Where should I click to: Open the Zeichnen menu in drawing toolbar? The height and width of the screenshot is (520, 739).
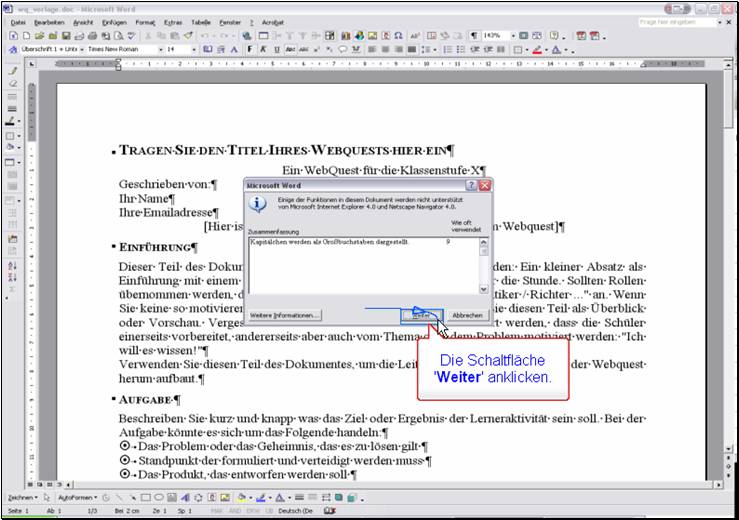click(x=22, y=497)
